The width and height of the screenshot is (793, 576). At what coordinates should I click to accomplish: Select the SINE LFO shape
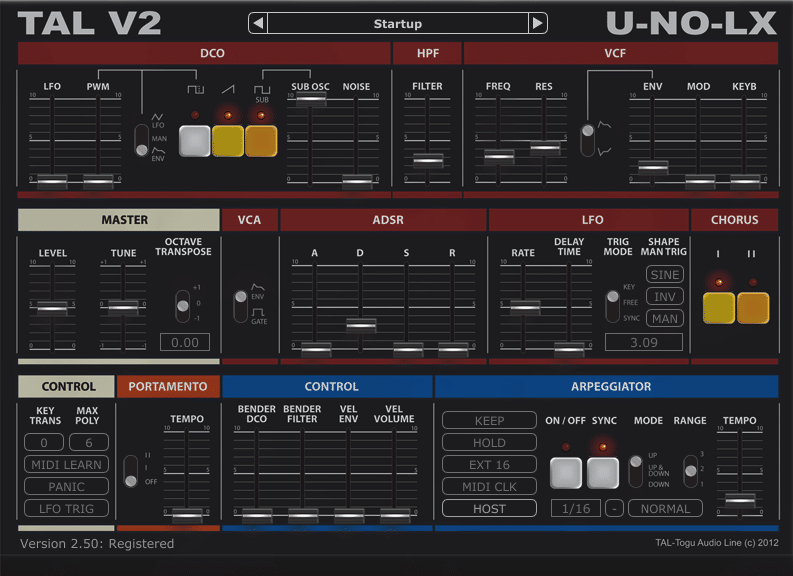point(665,275)
